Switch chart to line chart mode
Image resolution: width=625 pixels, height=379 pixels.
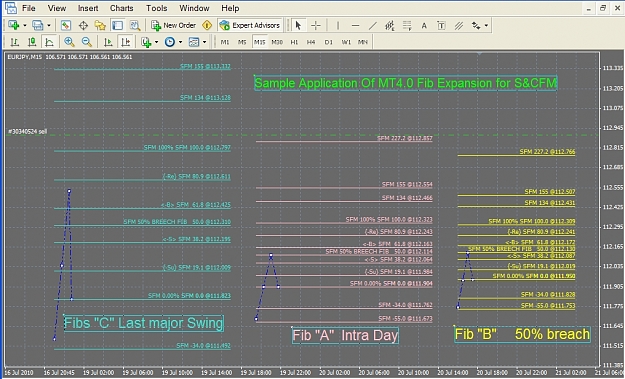tap(49, 42)
